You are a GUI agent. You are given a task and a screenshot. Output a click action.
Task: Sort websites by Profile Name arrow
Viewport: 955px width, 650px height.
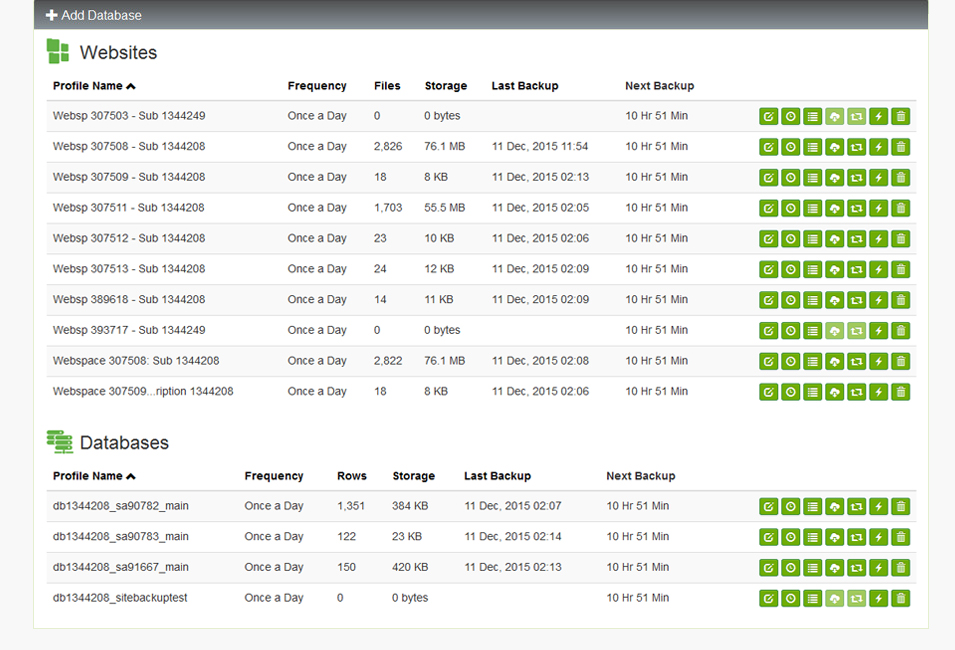(x=131, y=86)
